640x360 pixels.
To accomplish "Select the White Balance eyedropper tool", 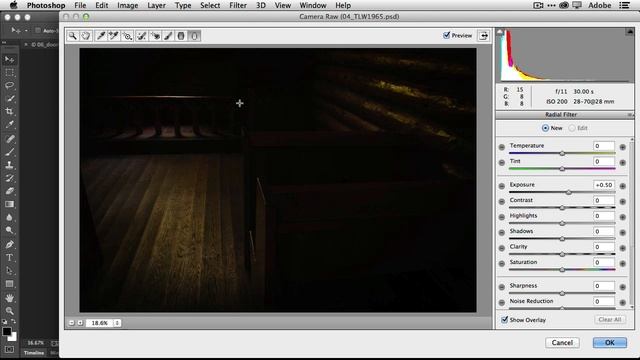I will 100,36.
